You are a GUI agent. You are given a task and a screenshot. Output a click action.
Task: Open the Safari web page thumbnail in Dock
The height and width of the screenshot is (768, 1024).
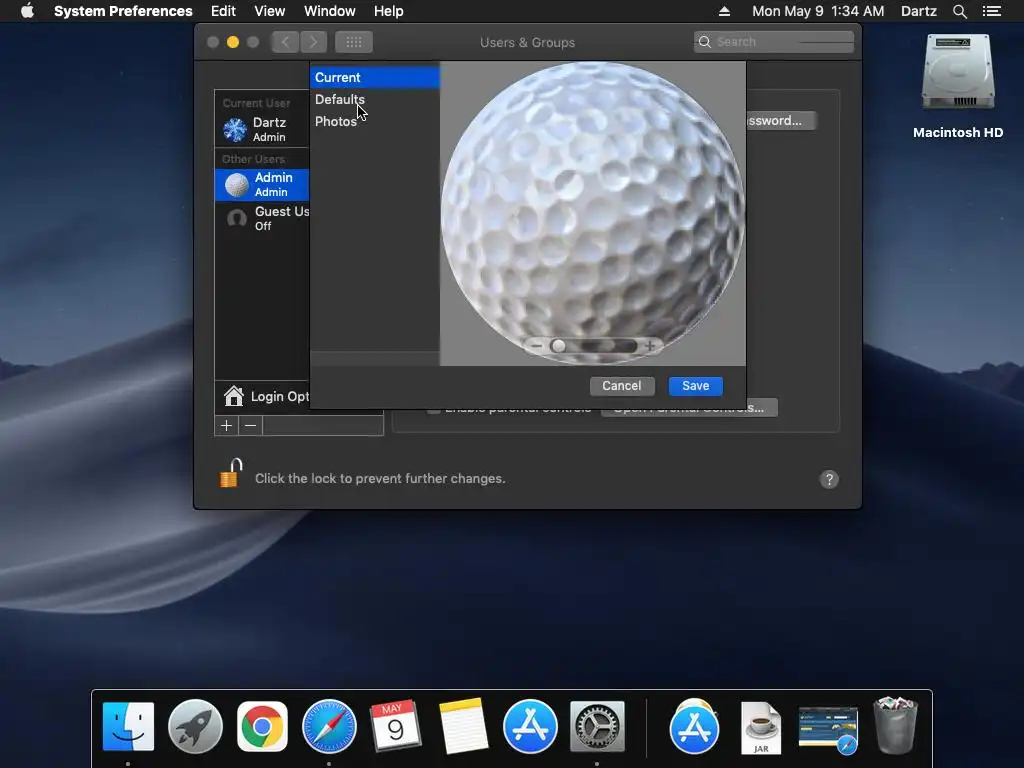pos(828,729)
